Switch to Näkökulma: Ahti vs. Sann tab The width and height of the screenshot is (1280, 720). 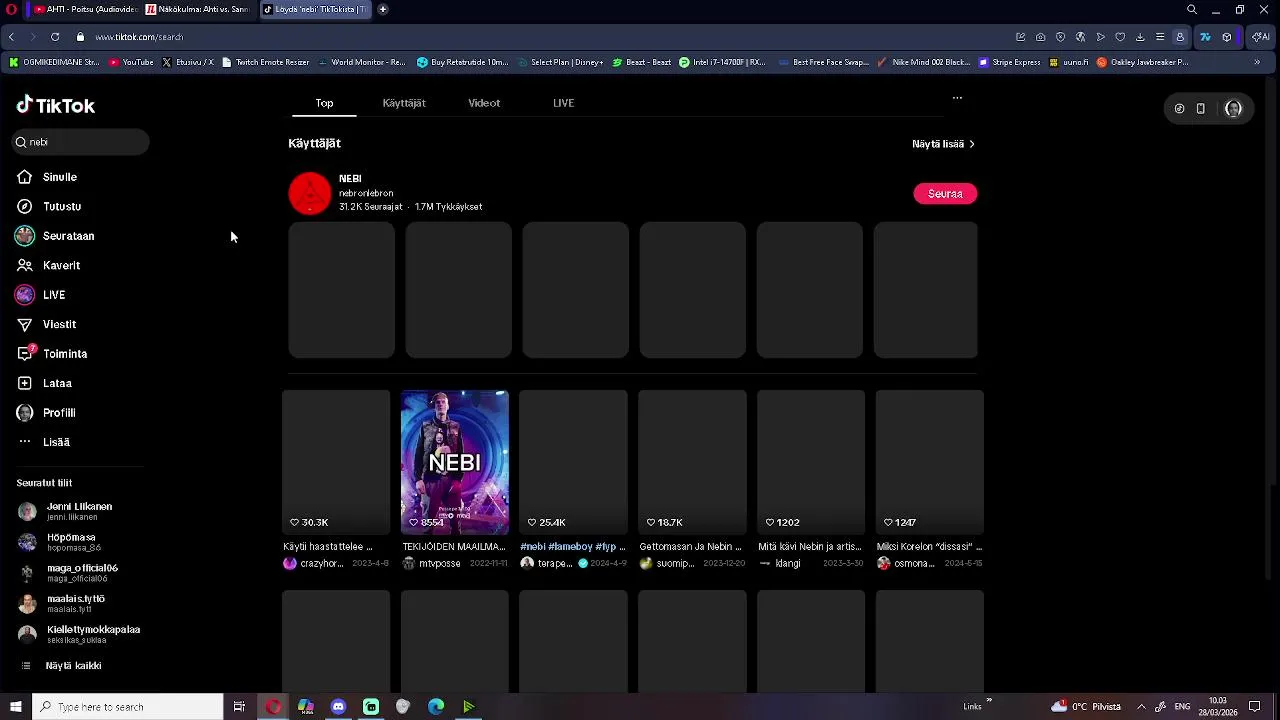(197, 9)
